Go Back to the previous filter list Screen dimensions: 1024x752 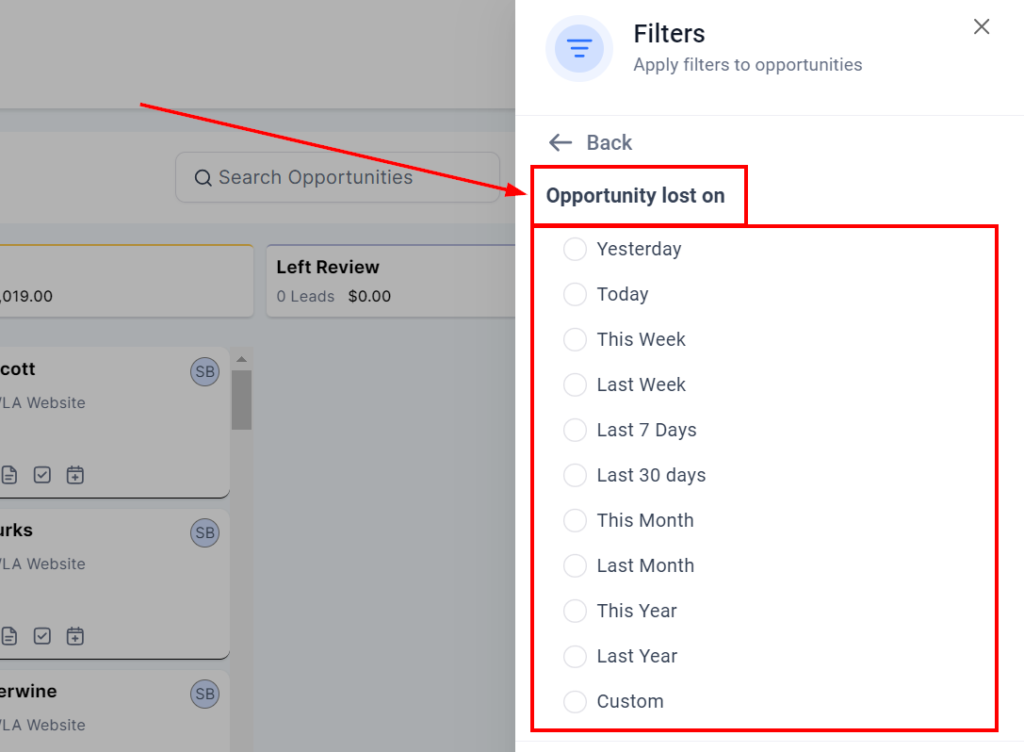(x=591, y=143)
